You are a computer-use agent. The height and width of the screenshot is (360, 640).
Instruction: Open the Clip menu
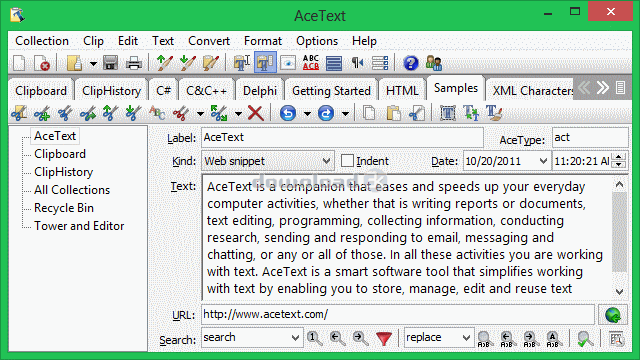pos(93,41)
